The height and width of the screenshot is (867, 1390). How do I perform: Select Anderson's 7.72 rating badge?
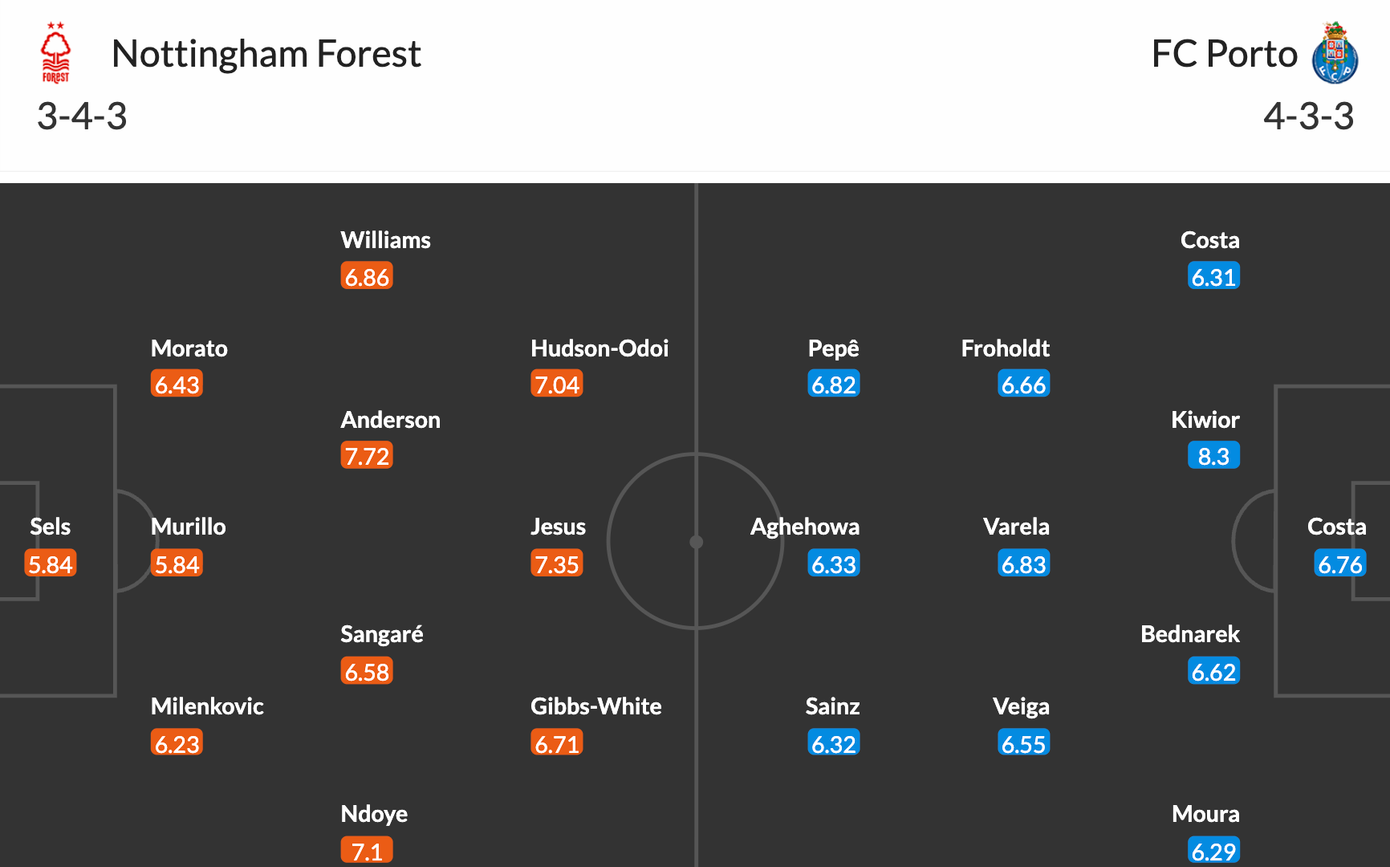366,456
